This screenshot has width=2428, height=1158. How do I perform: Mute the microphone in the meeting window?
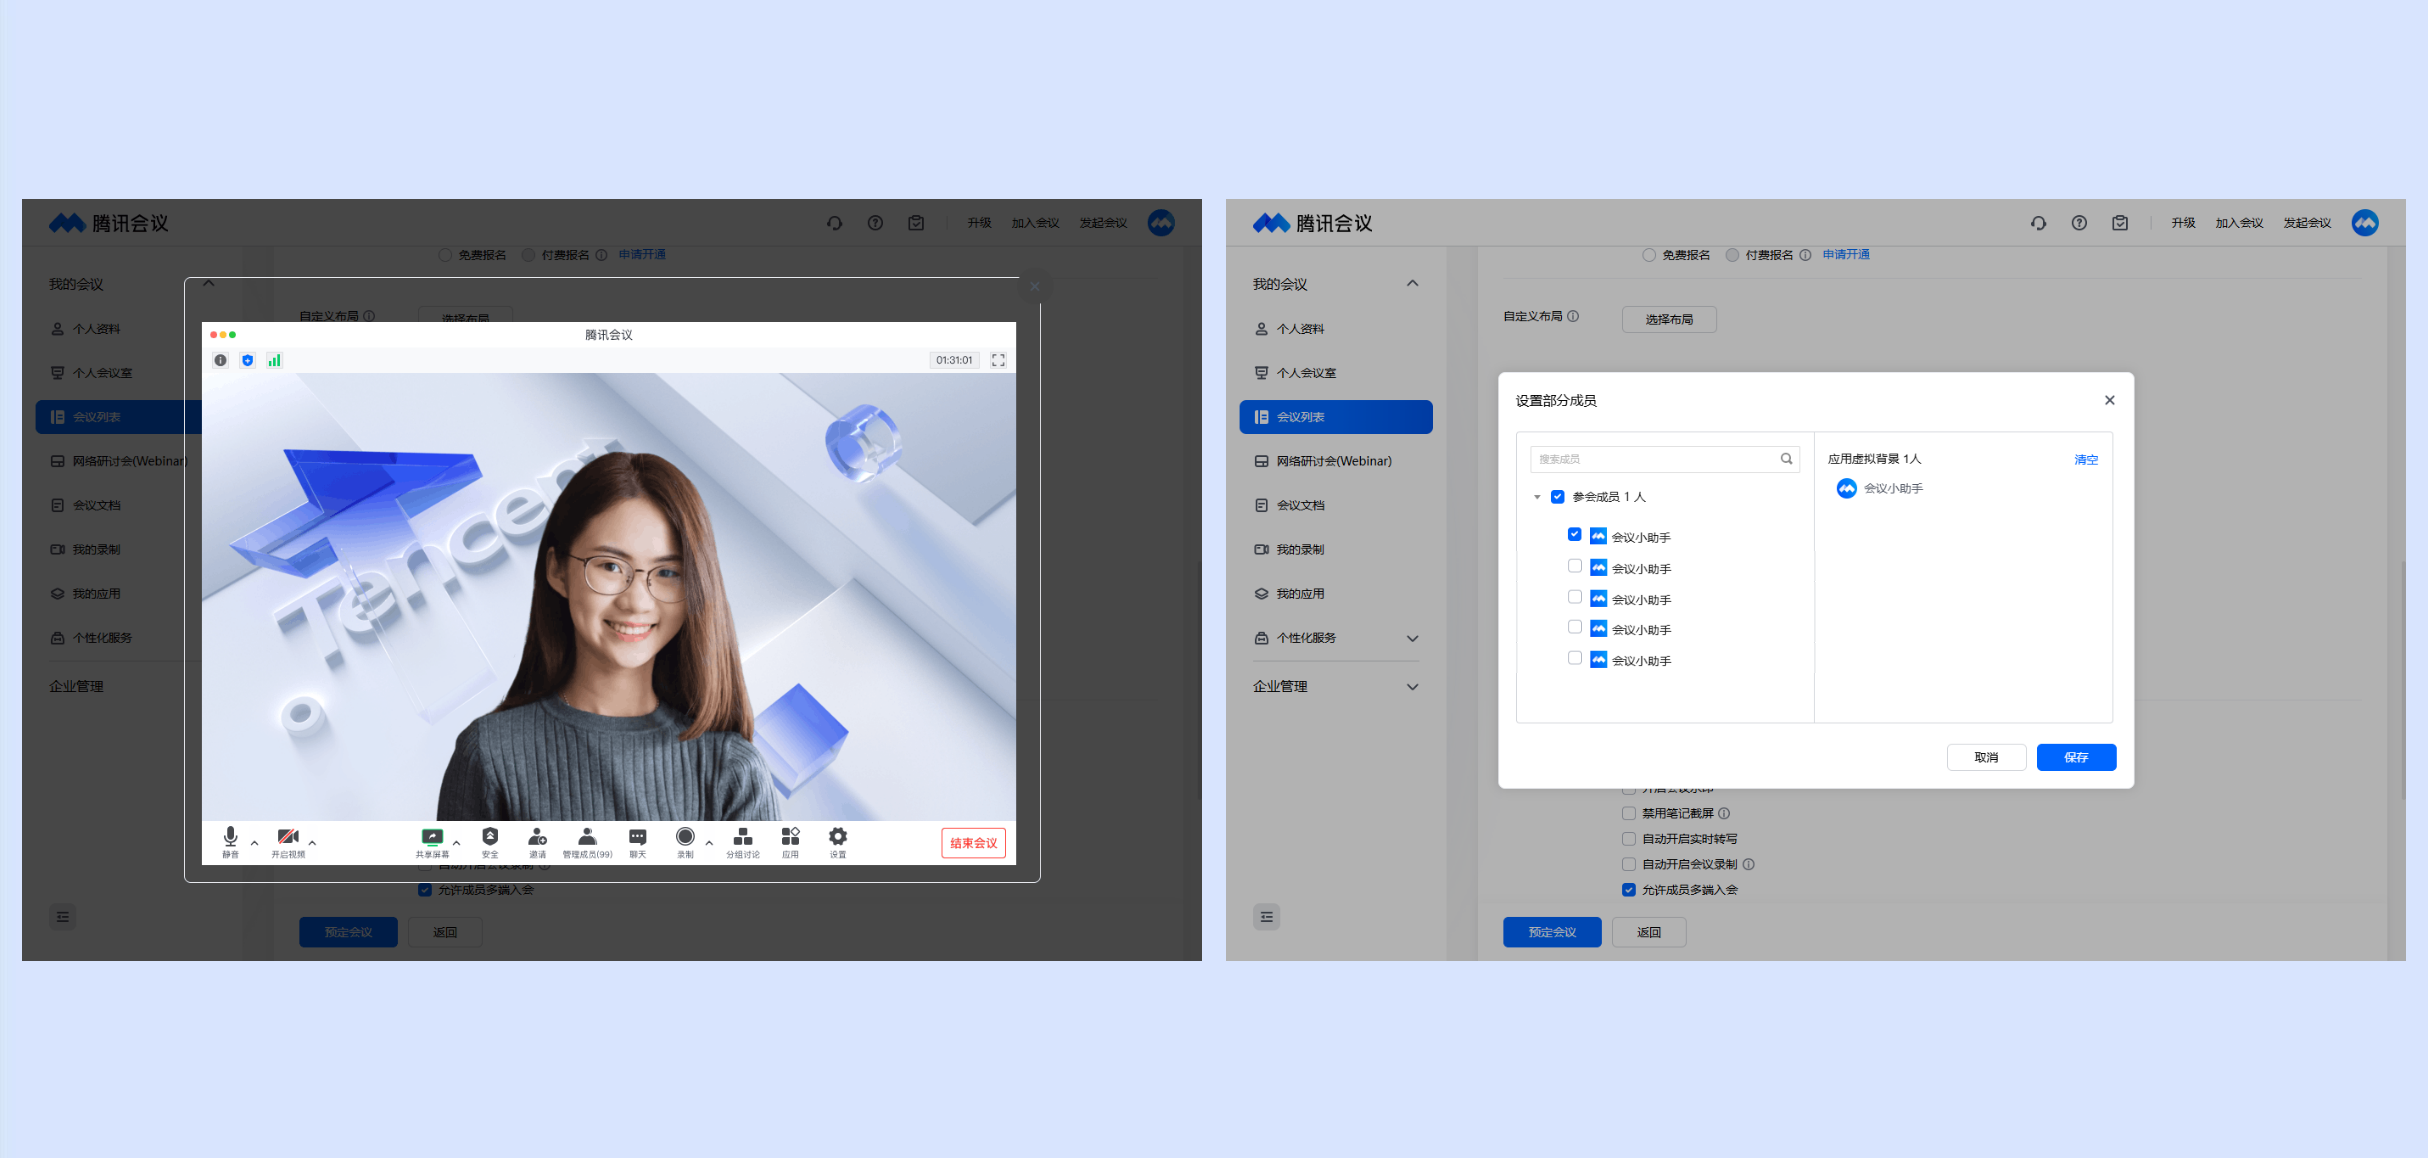231,841
